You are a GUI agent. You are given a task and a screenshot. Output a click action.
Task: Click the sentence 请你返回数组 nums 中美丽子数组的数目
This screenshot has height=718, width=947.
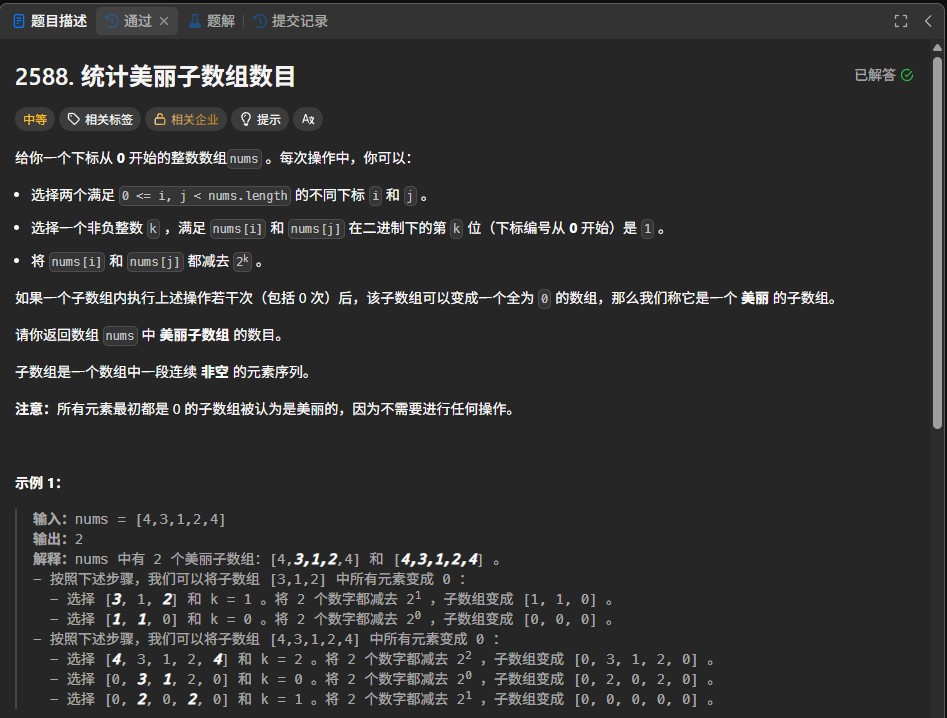coord(149,335)
